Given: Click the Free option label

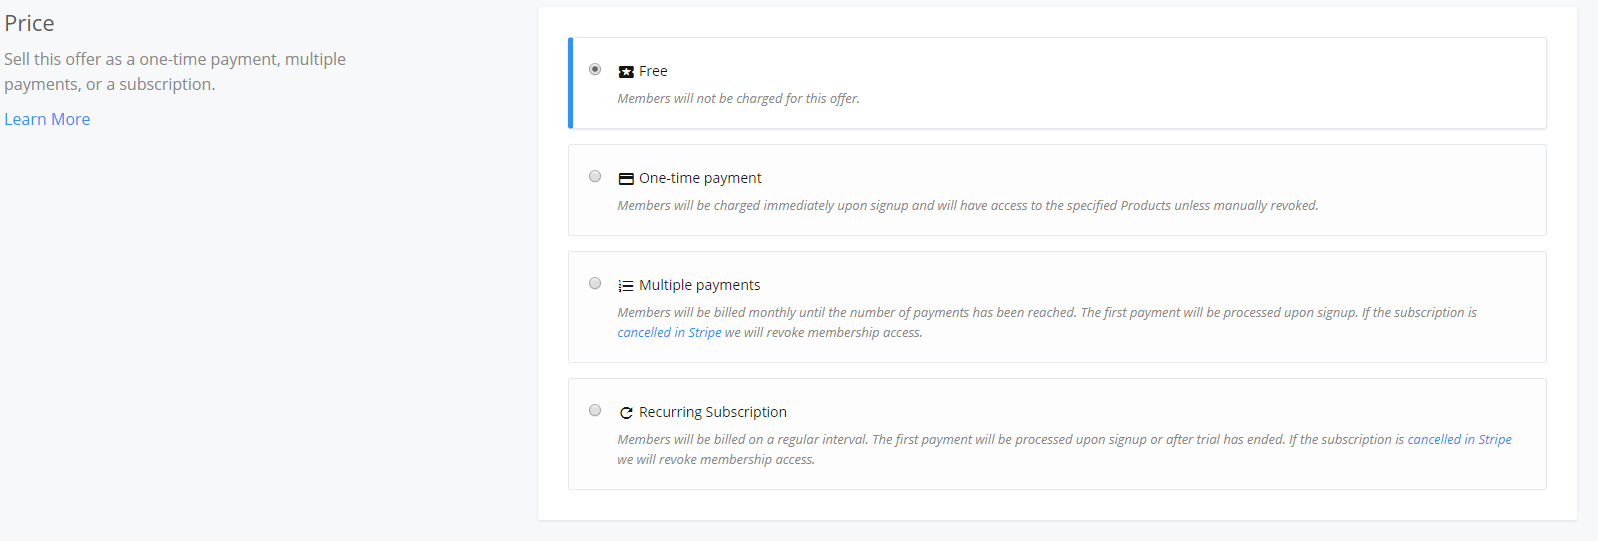Looking at the screenshot, I should (x=653, y=71).
